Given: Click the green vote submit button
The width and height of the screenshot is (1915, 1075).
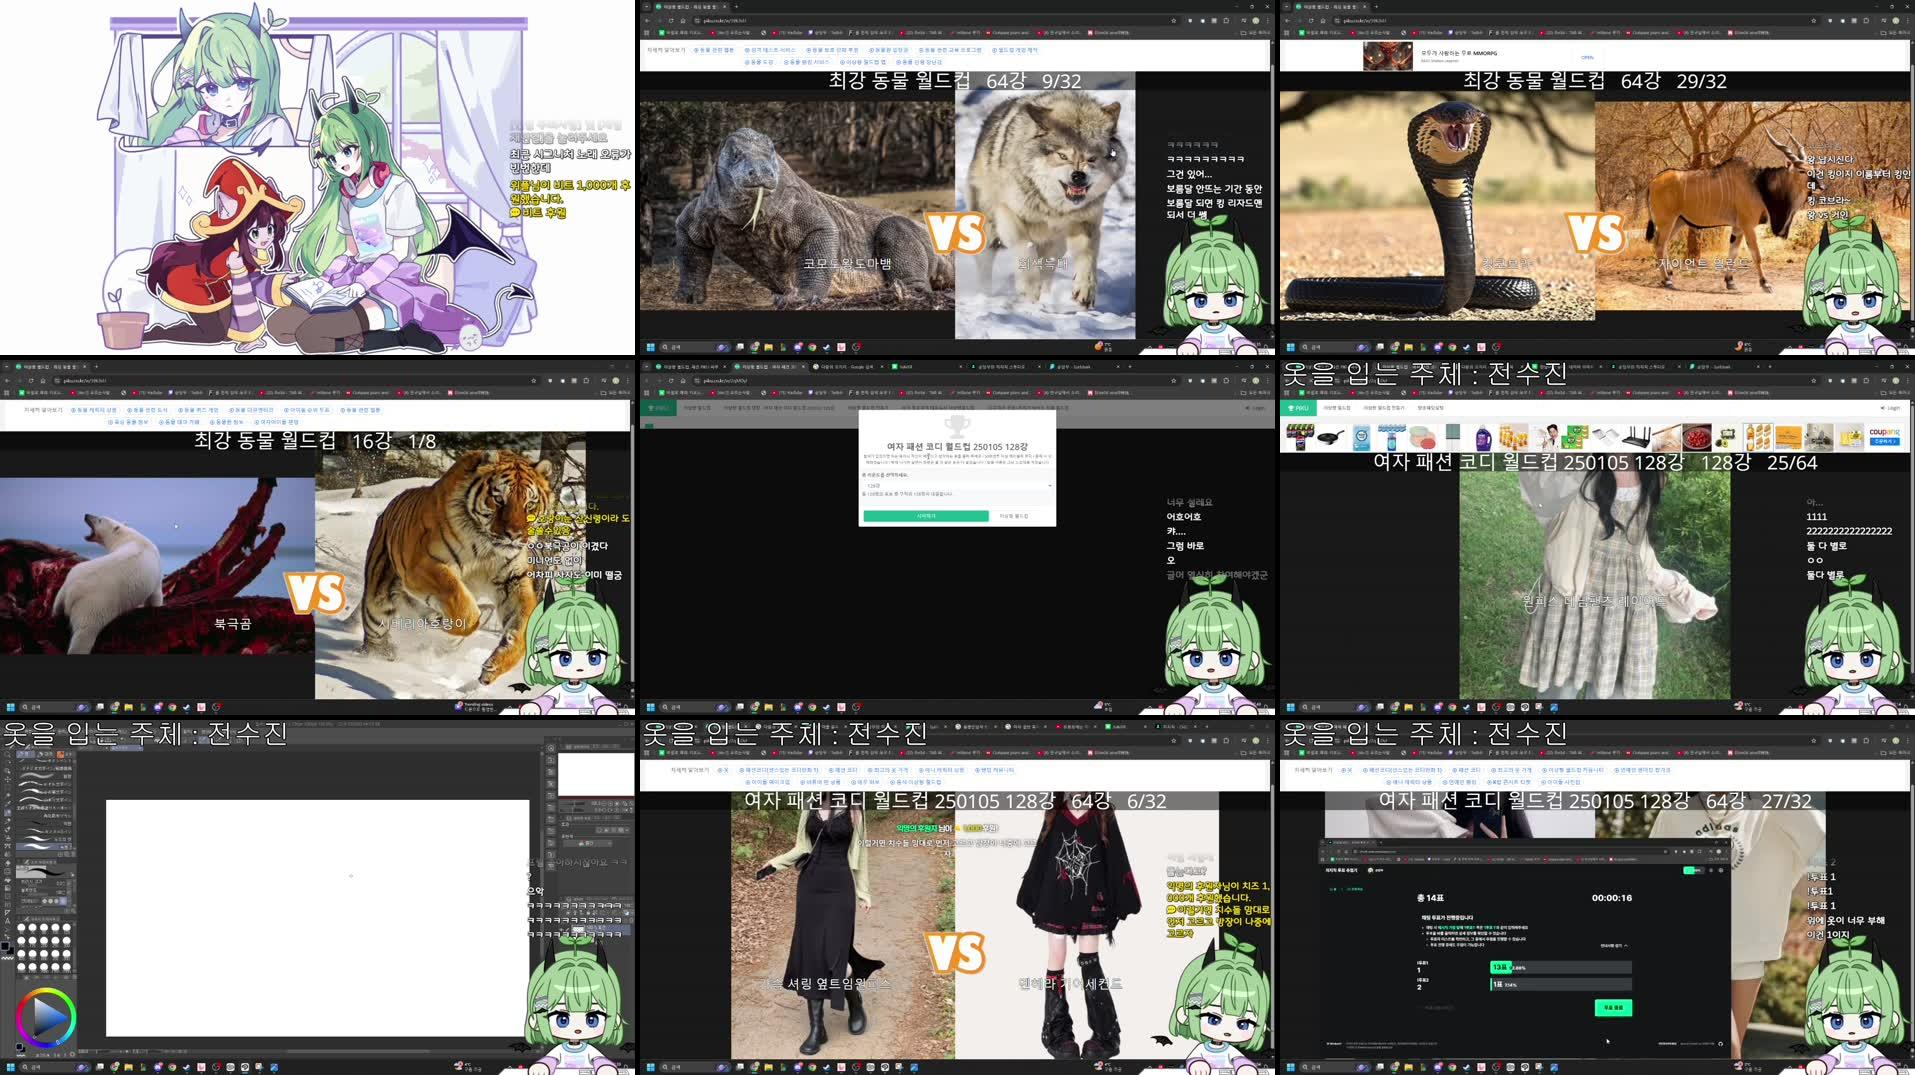Looking at the screenshot, I should pyautogui.click(x=1614, y=1007).
